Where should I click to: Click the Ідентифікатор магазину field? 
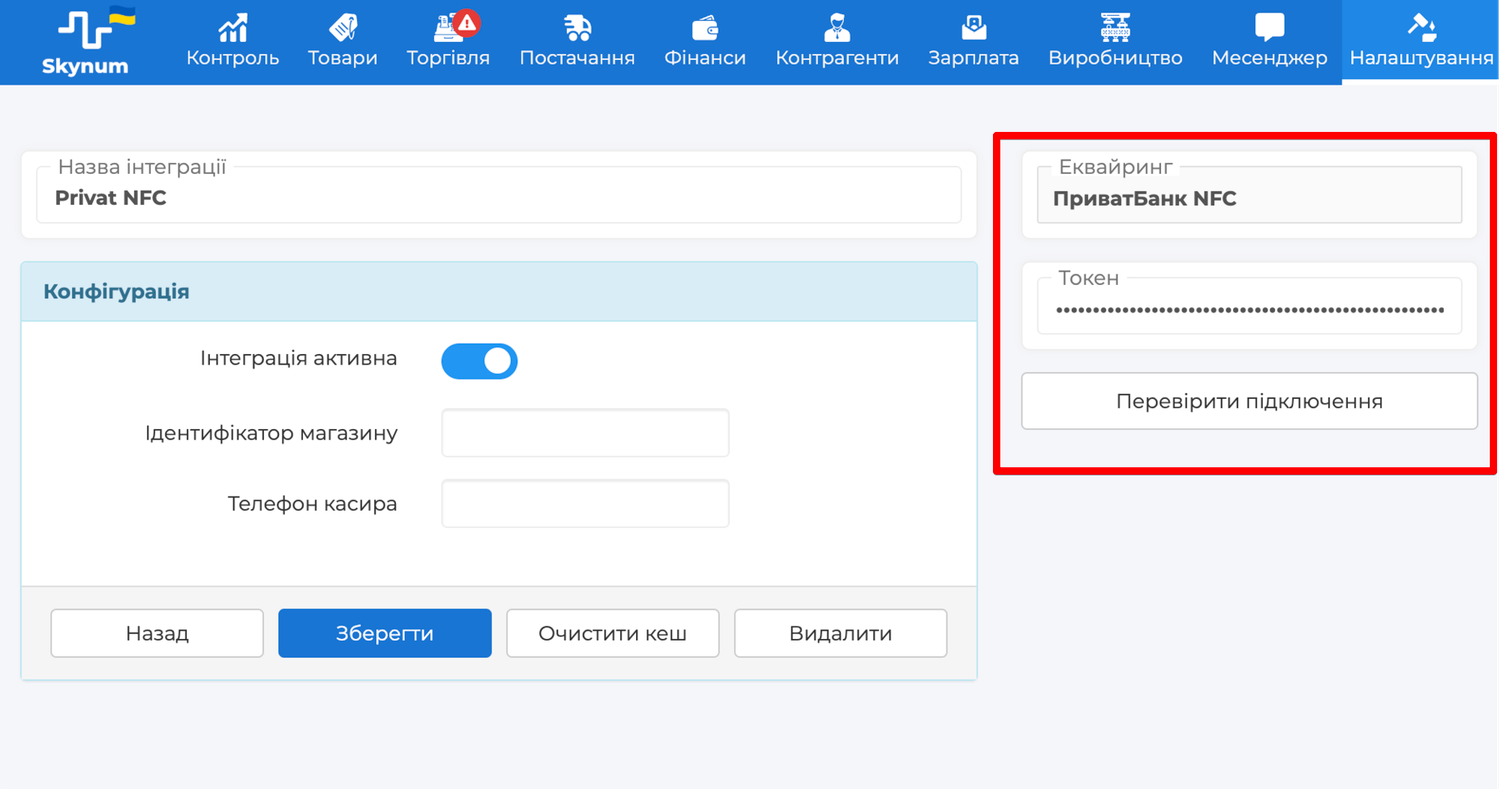[585, 433]
